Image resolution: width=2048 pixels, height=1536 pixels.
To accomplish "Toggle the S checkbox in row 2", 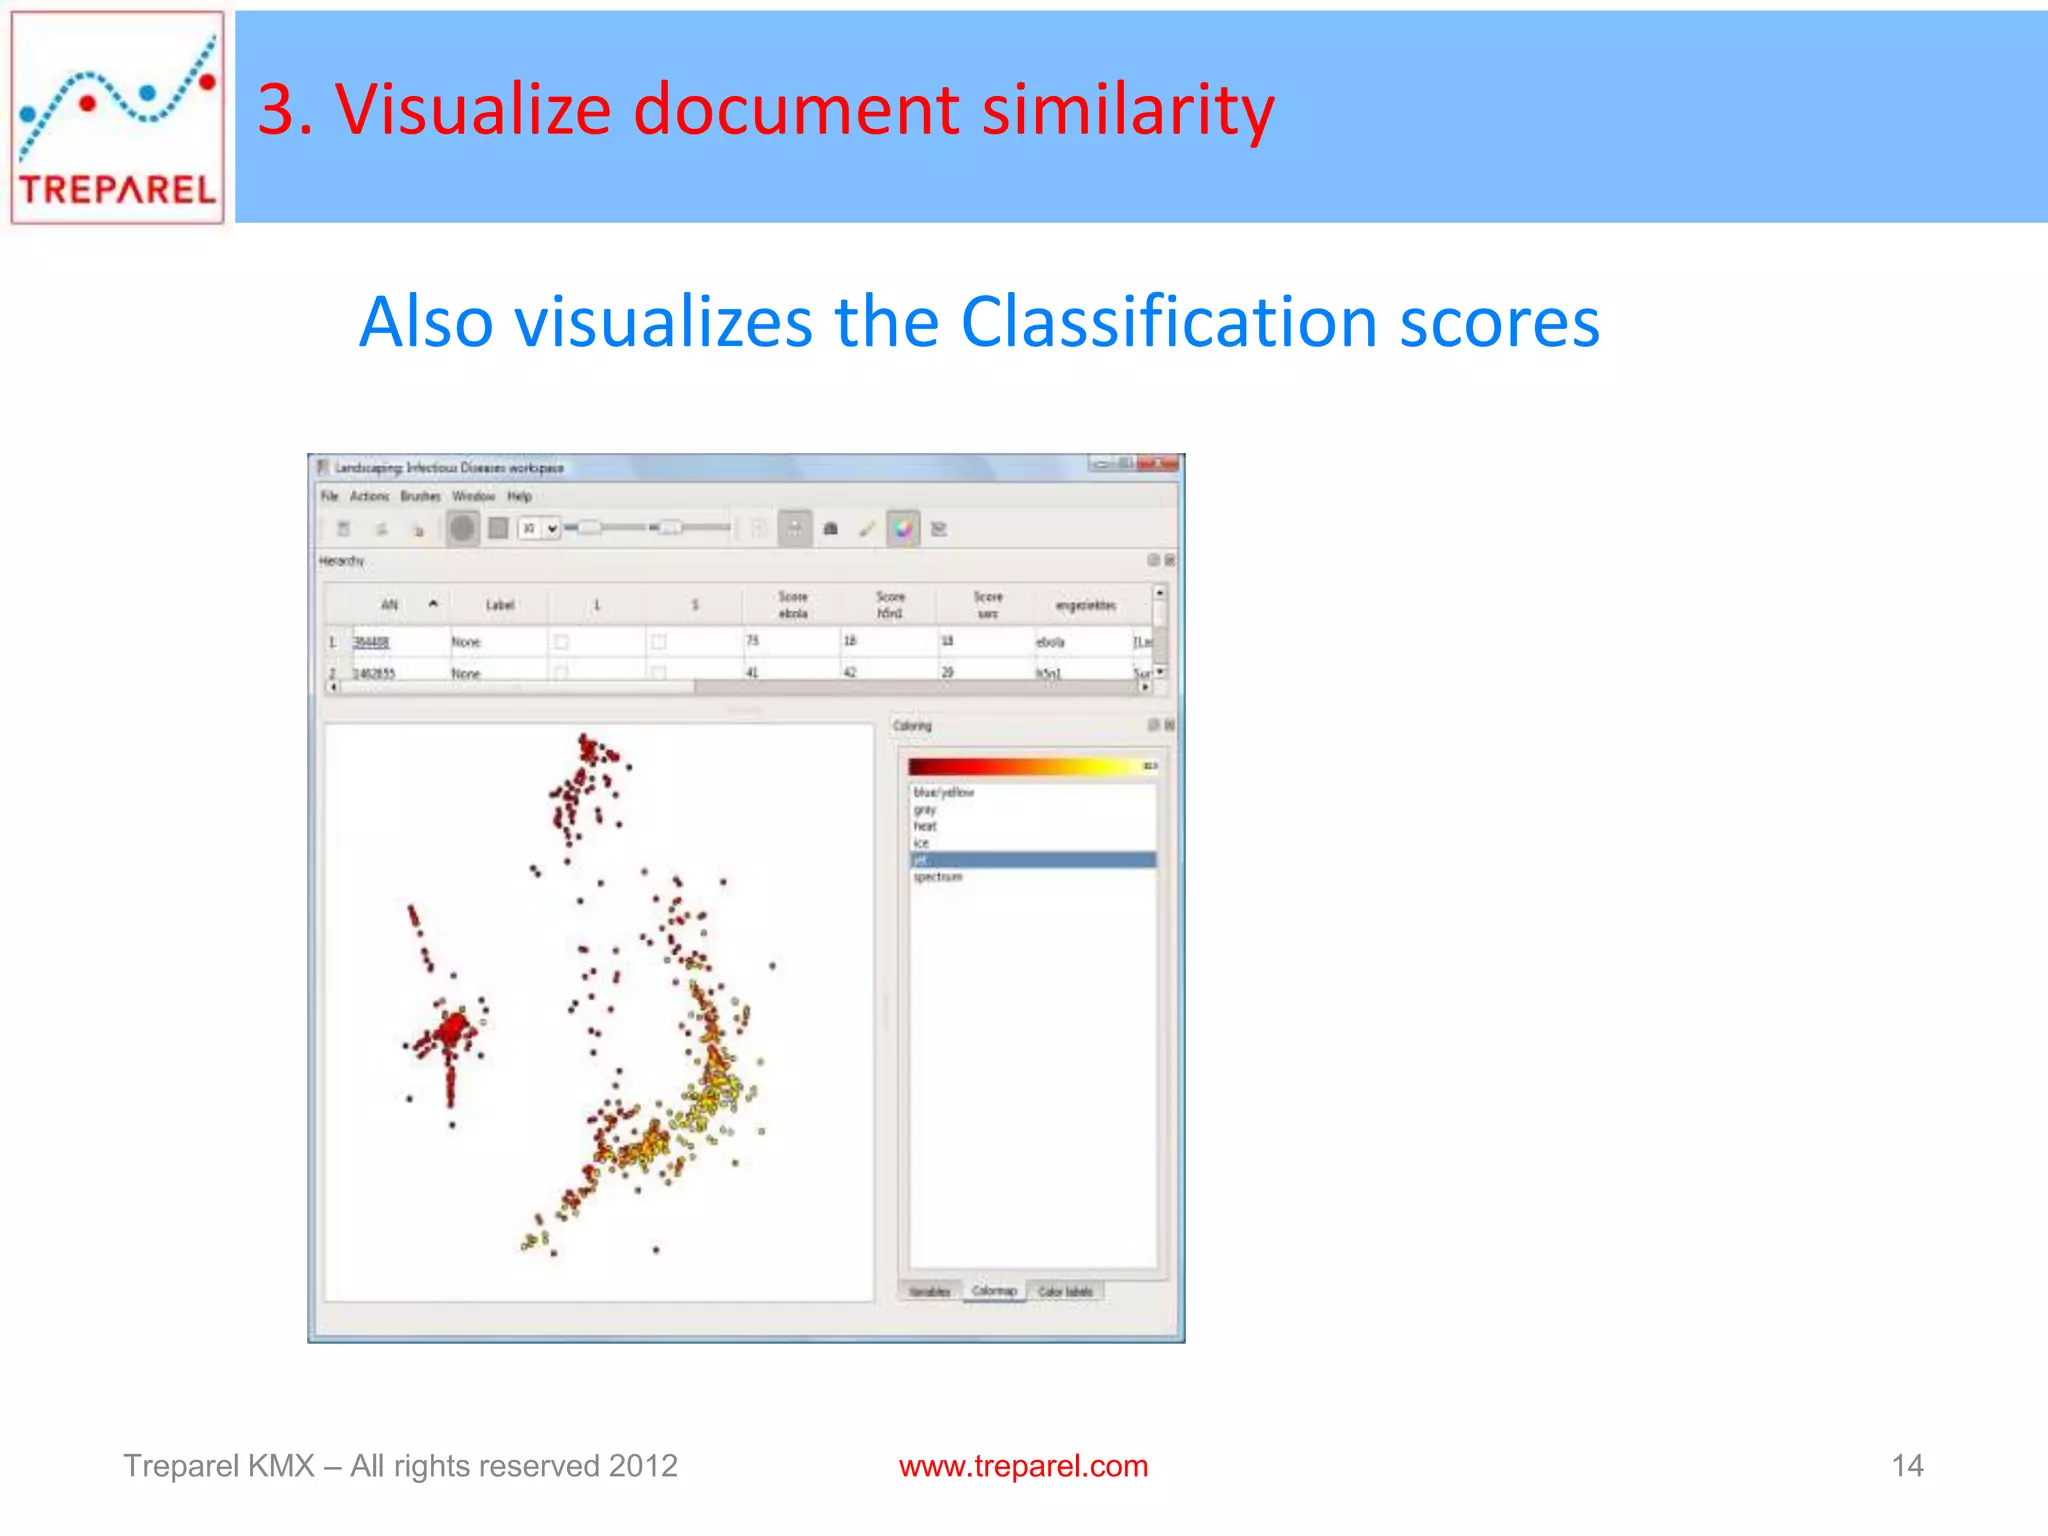I will click(x=658, y=673).
